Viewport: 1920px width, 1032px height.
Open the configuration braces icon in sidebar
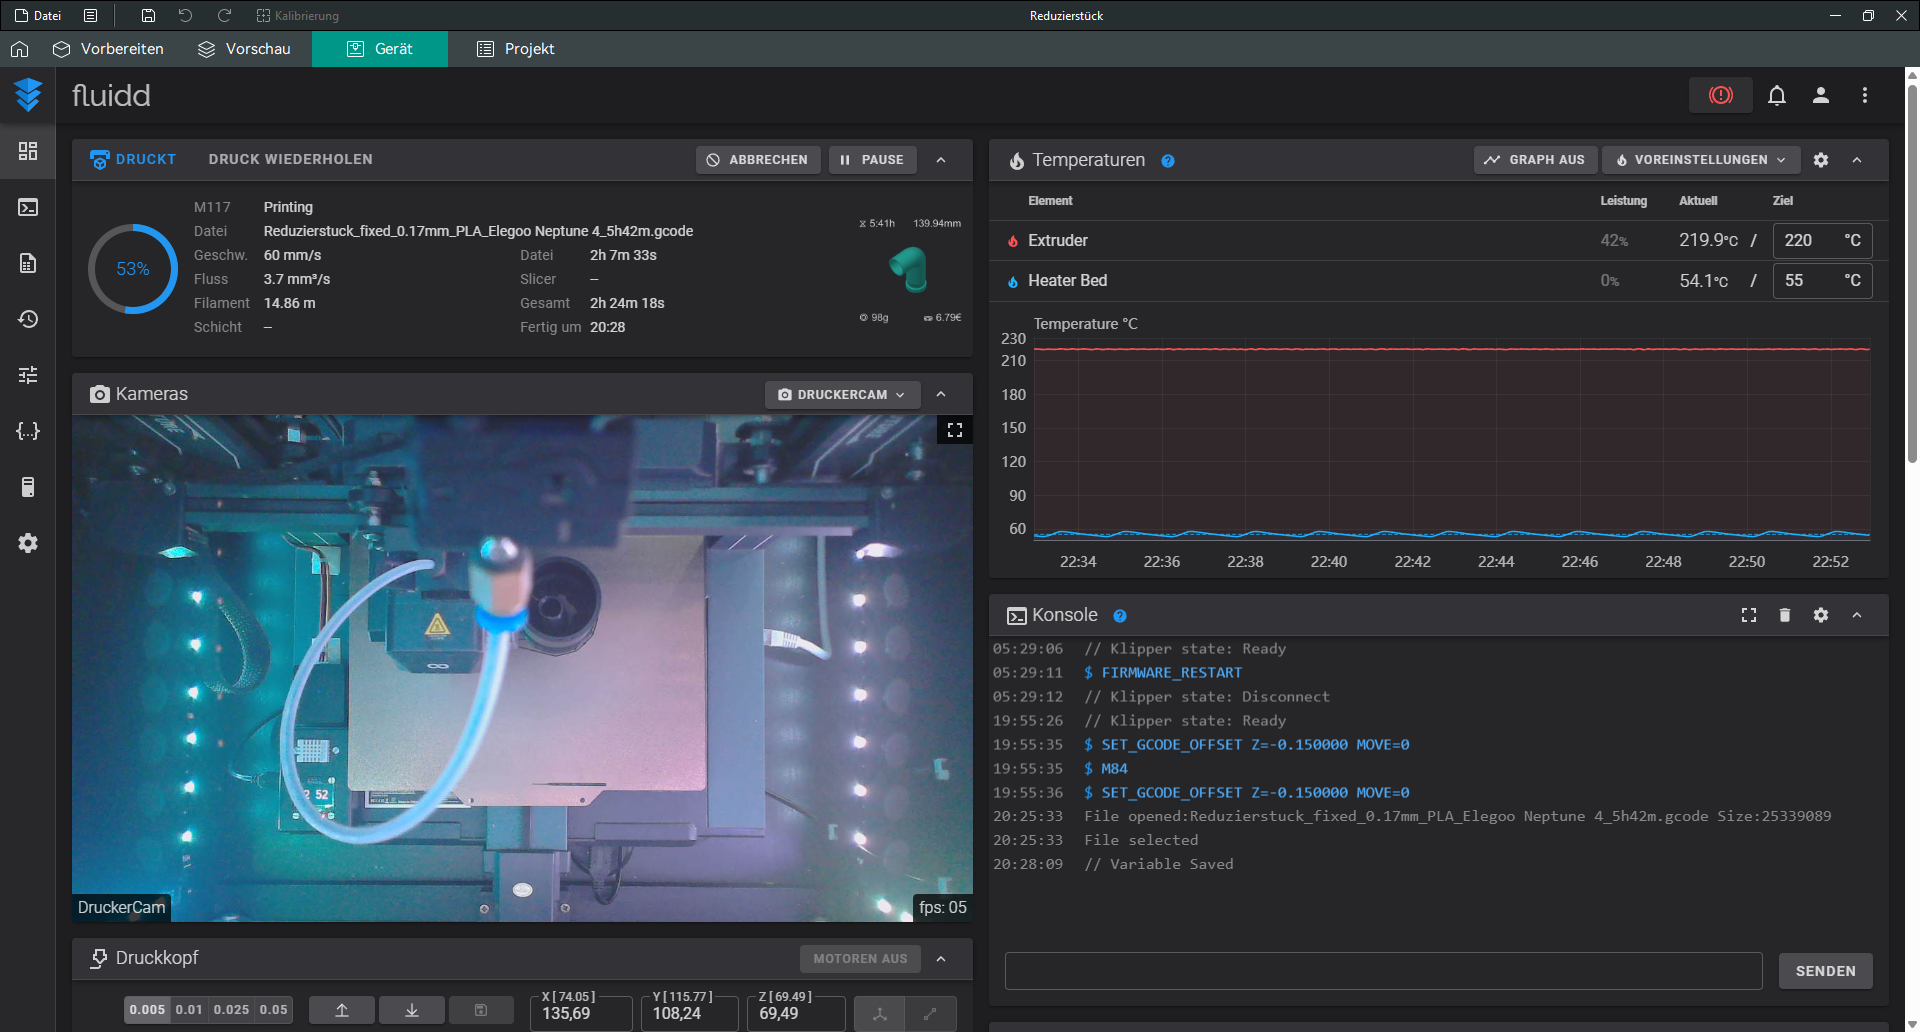(28, 431)
